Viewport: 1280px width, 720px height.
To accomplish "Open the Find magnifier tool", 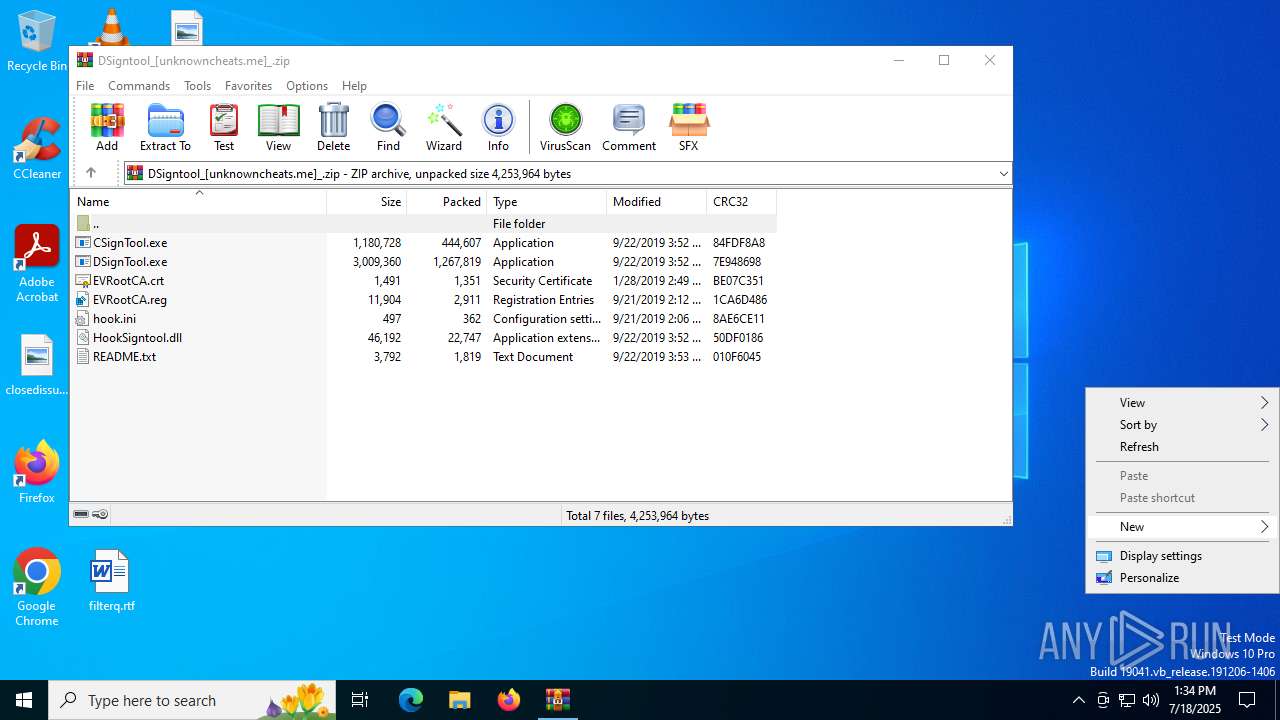I will coord(388,127).
